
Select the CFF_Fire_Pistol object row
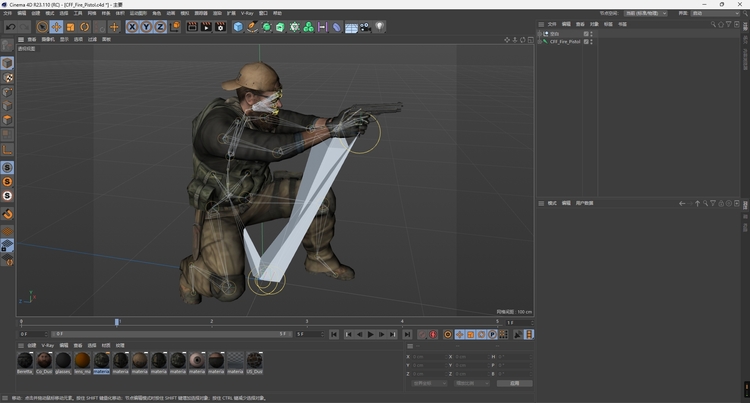[x=565, y=42]
